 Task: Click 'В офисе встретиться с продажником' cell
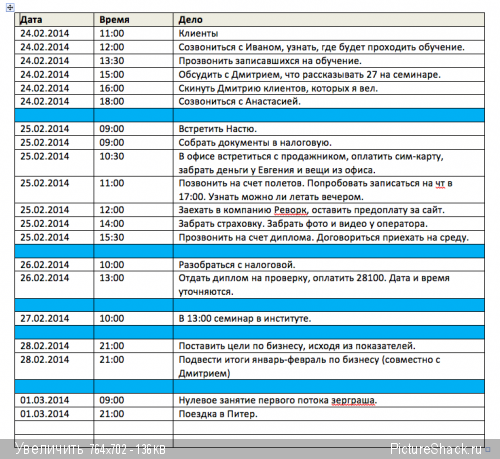(329, 163)
